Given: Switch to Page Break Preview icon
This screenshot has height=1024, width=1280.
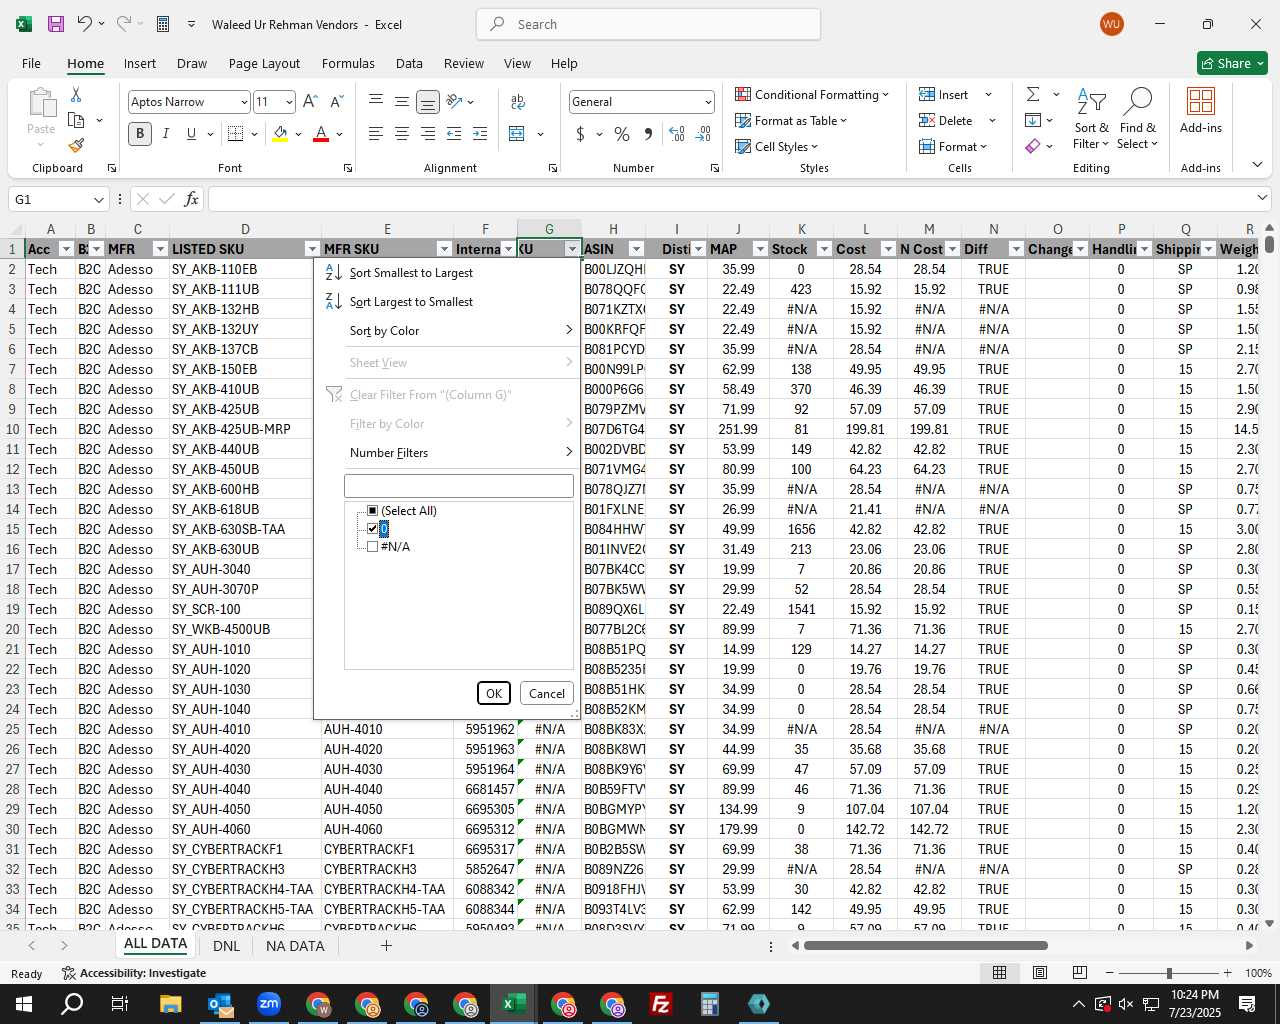Looking at the screenshot, I should [x=1079, y=972].
